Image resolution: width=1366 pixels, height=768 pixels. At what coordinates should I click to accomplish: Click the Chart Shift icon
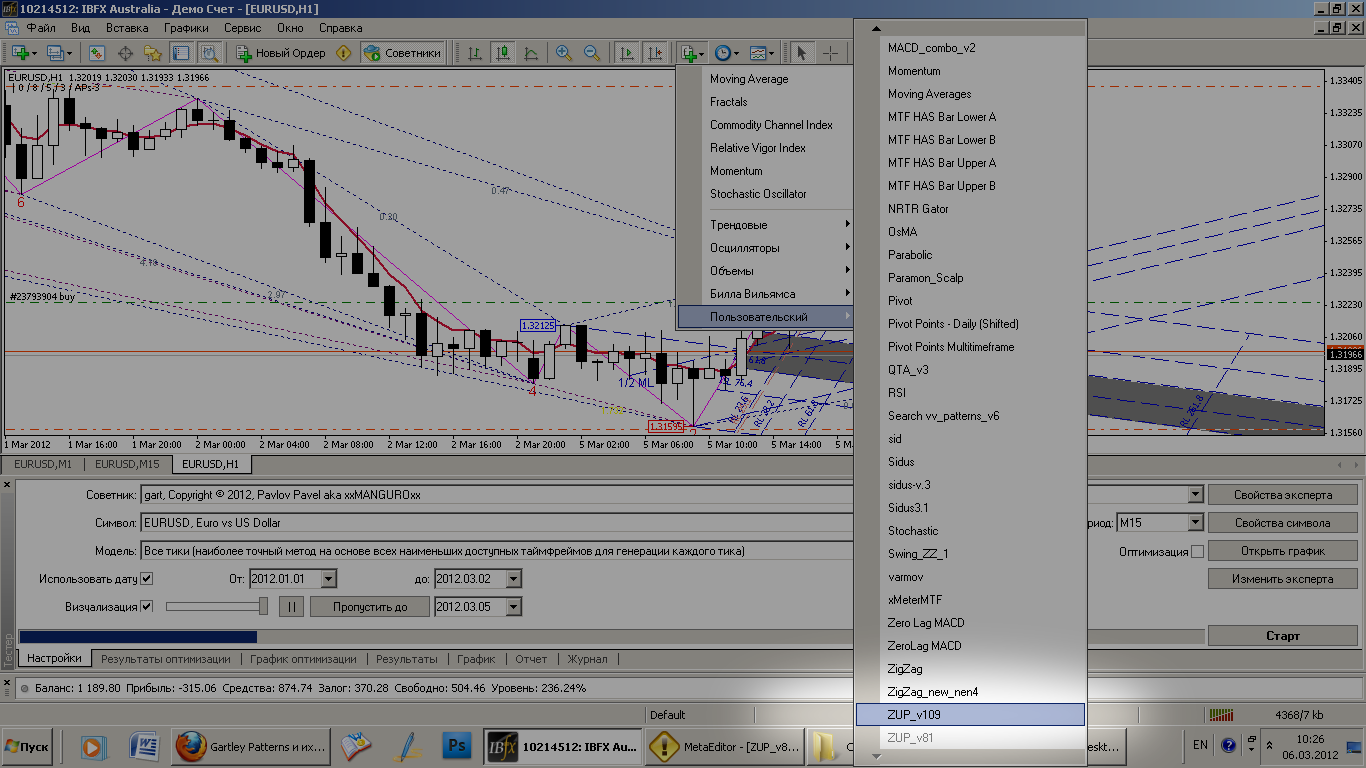click(x=655, y=53)
